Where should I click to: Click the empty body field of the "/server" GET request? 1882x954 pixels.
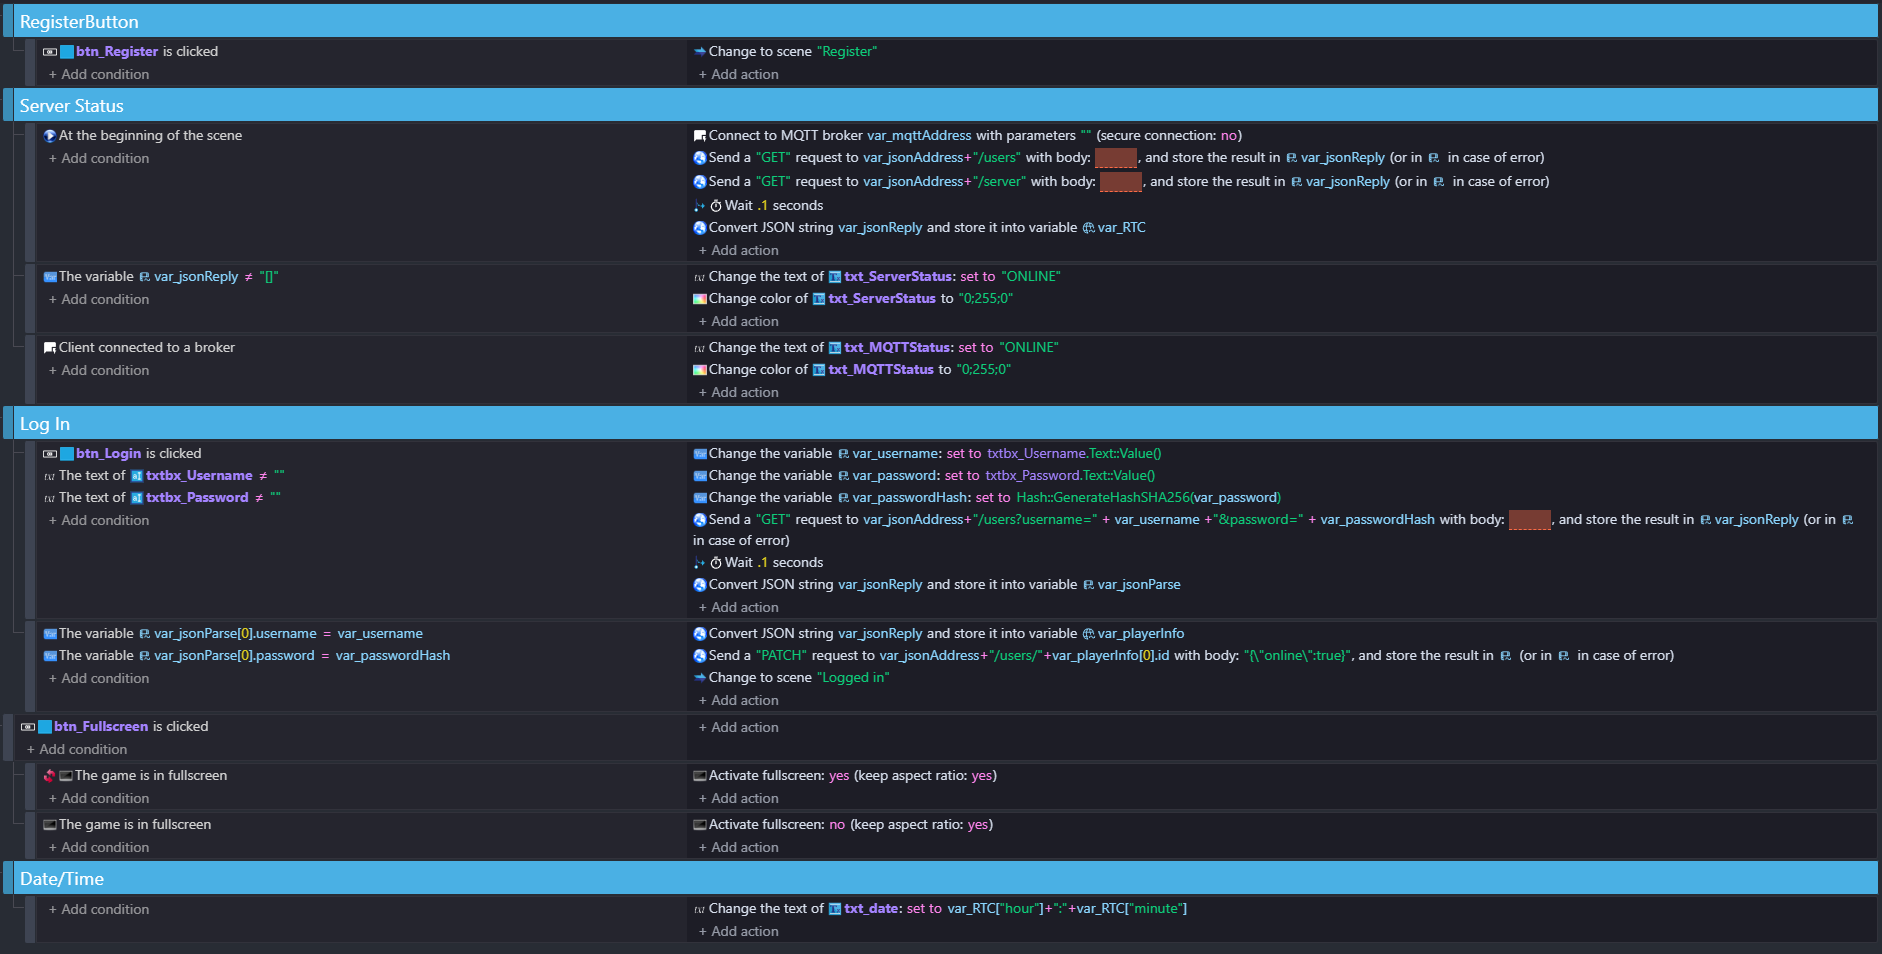point(1121,182)
